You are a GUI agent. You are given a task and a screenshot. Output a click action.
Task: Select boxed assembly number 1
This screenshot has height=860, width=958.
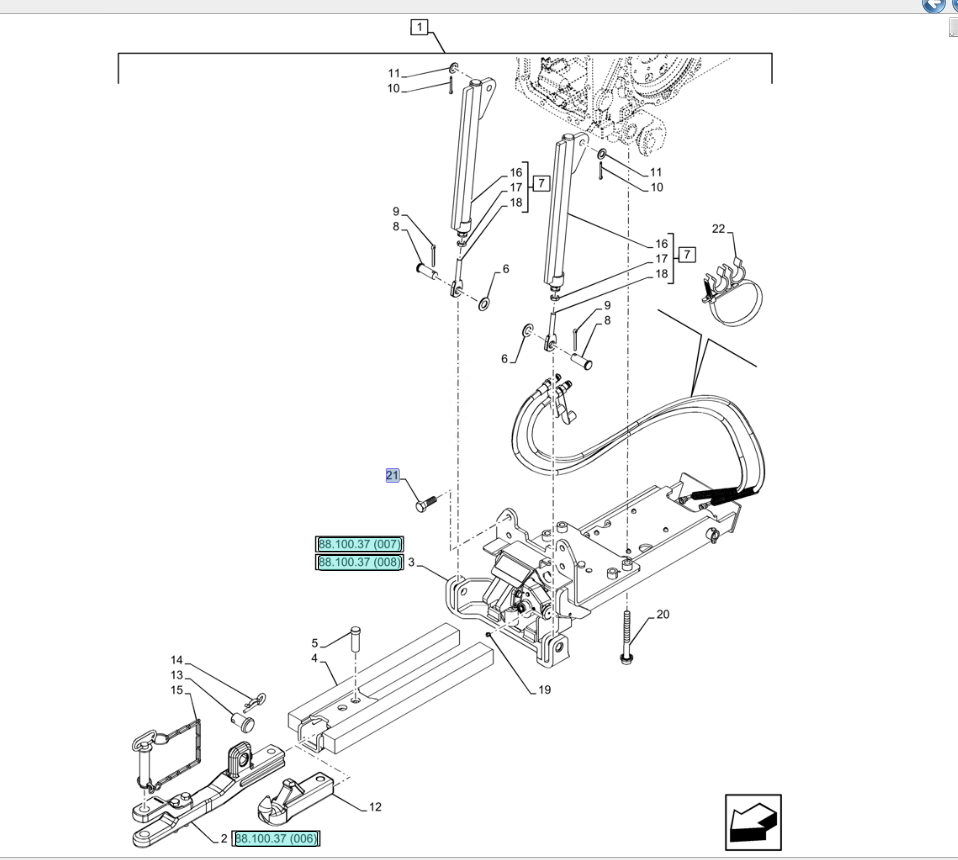(419, 27)
